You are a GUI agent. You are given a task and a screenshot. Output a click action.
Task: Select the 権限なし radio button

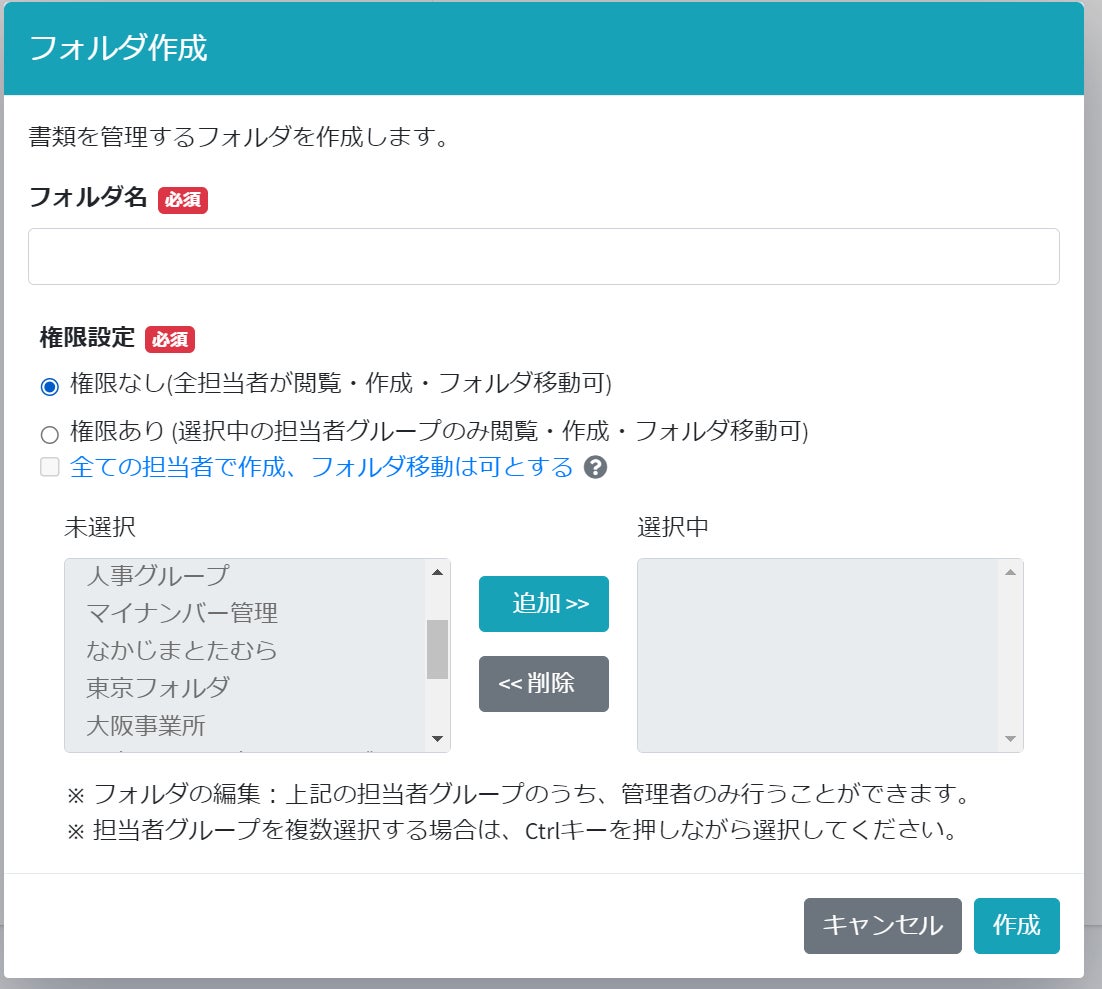50,386
